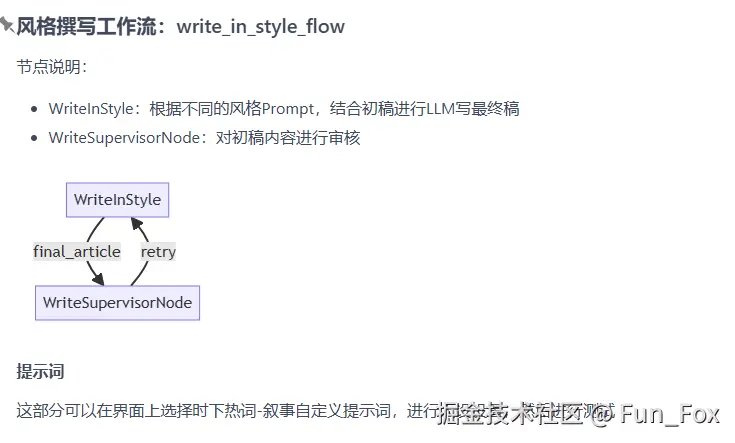The height and width of the screenshot is (443, 735).
Task: Click the retry edge label
Action: [x=158, y=252]
